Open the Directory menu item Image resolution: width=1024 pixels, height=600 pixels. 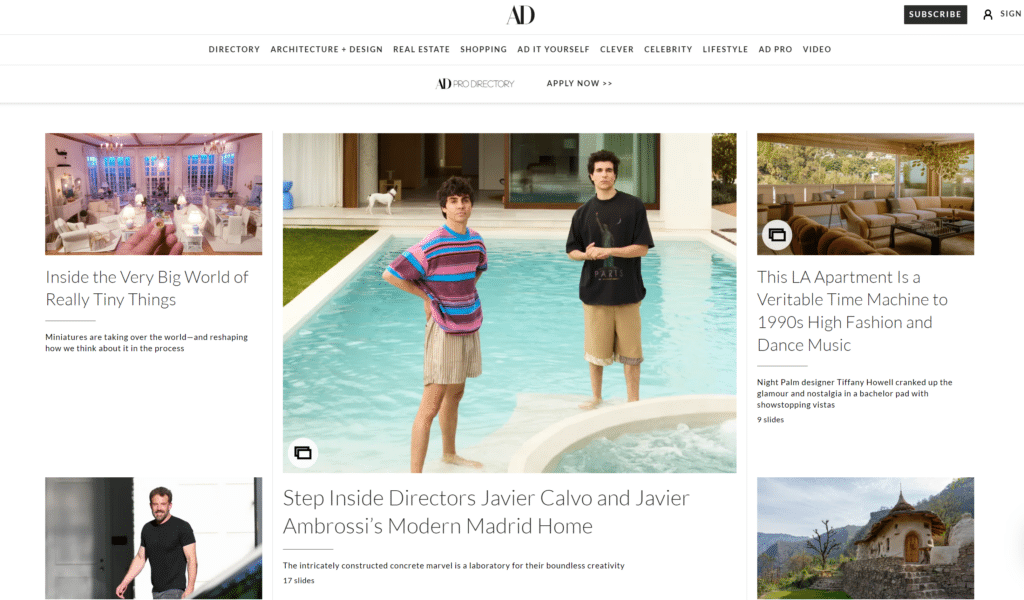point(234,50)
